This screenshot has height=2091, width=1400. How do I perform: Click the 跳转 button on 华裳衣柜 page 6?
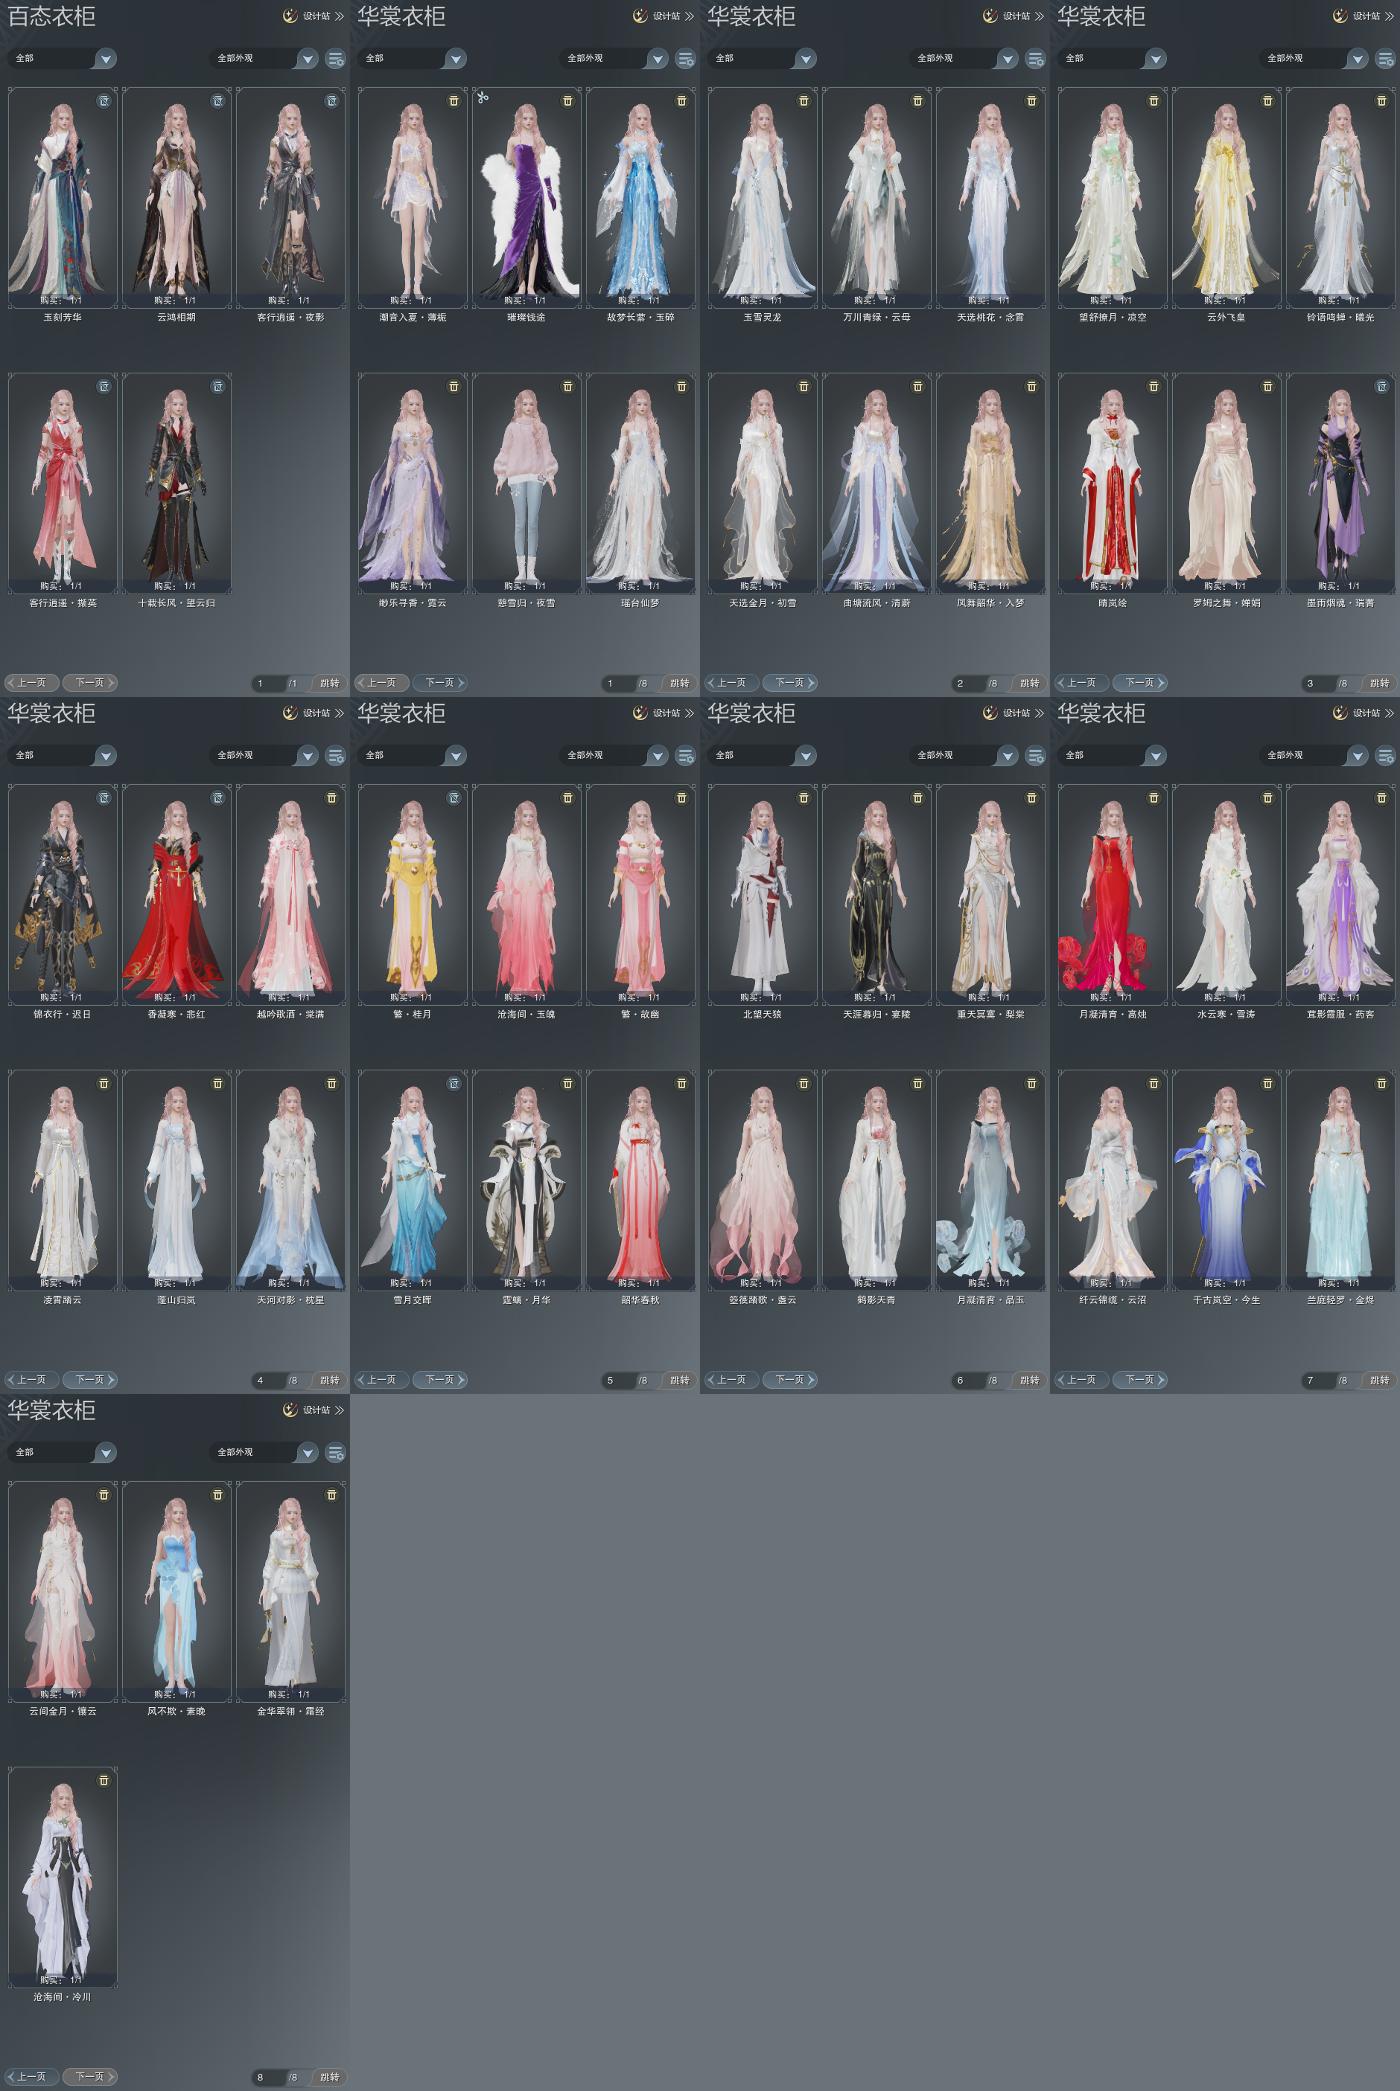[1029, 1381]
